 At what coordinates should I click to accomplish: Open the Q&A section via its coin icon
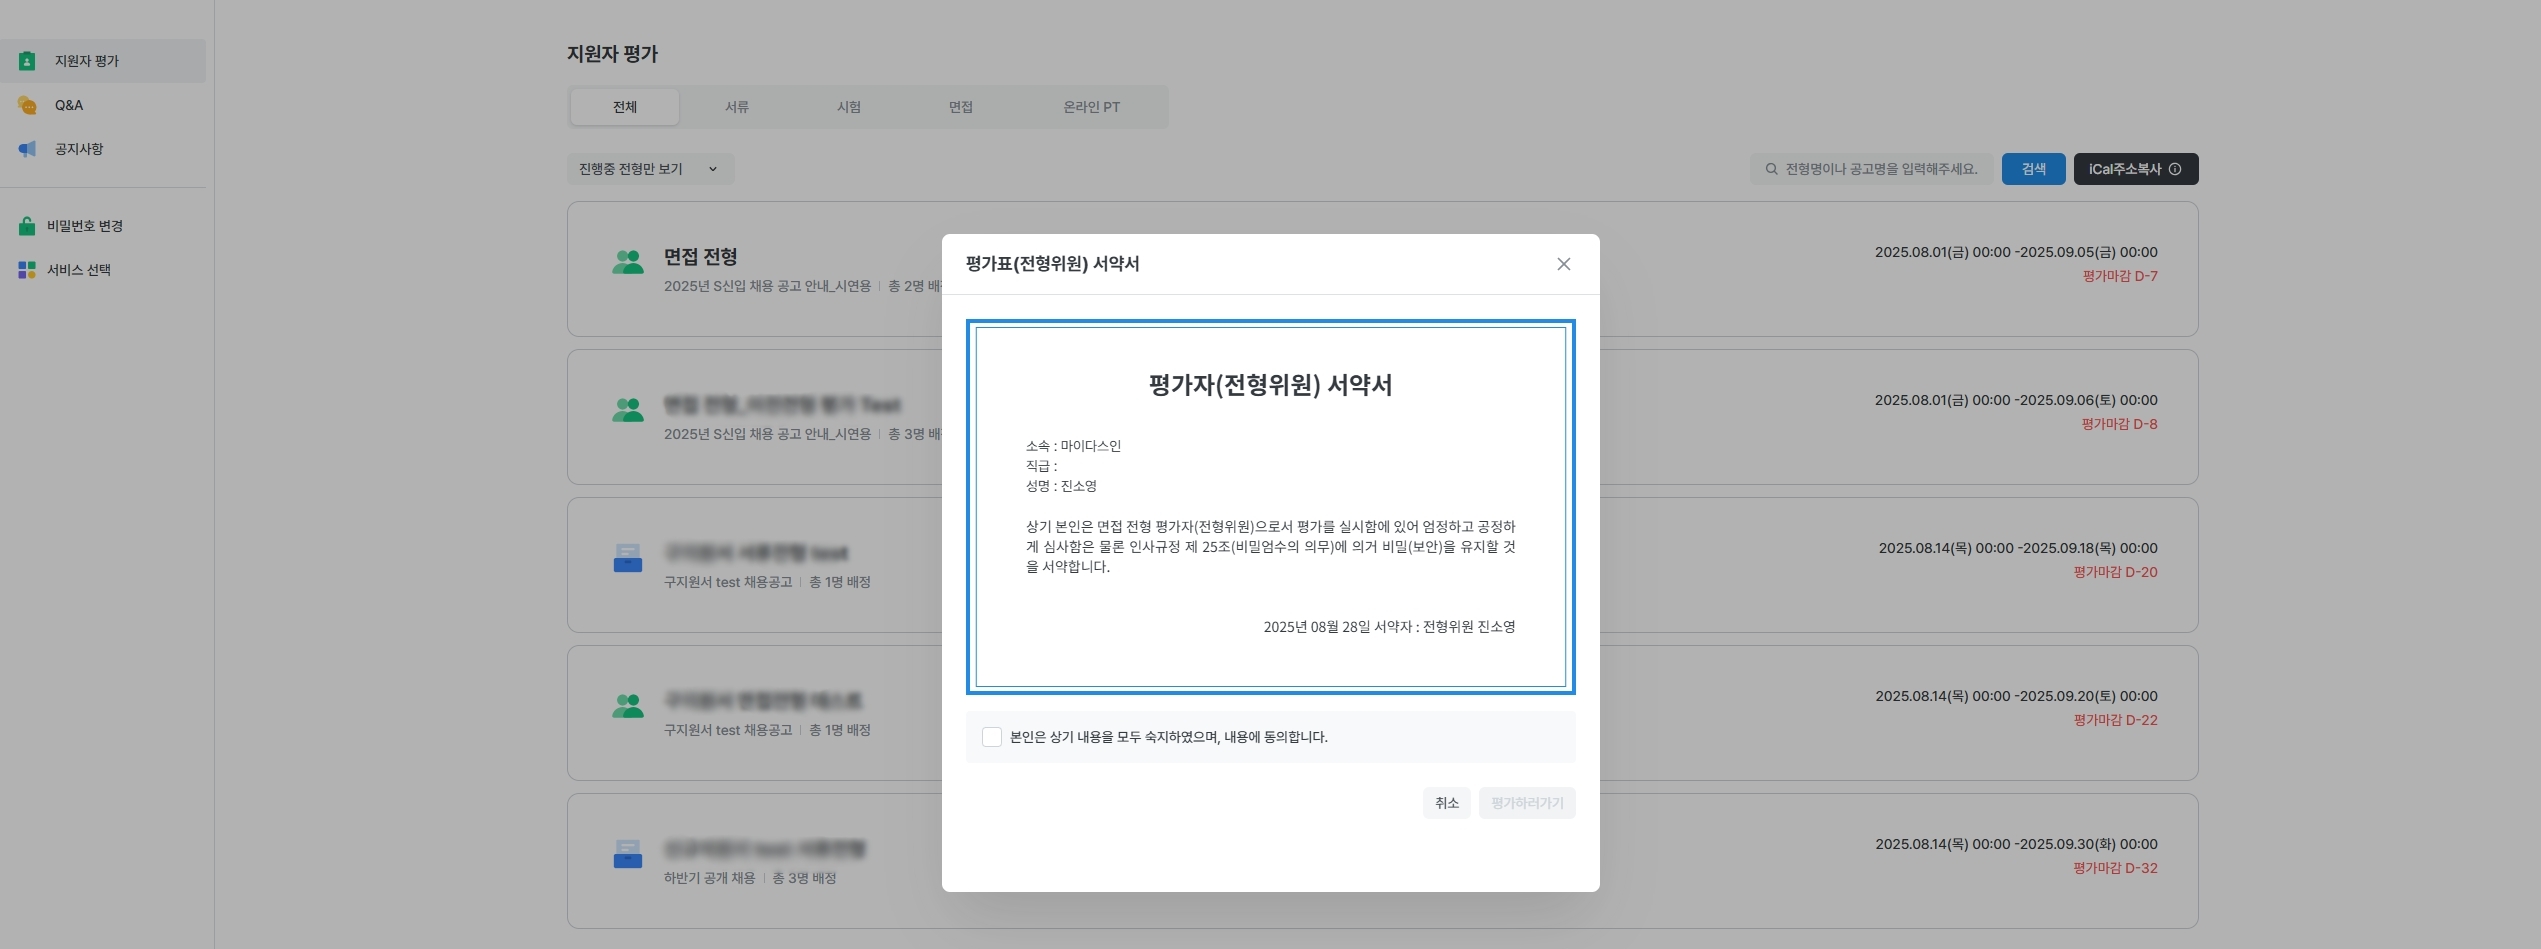[27, 104]
